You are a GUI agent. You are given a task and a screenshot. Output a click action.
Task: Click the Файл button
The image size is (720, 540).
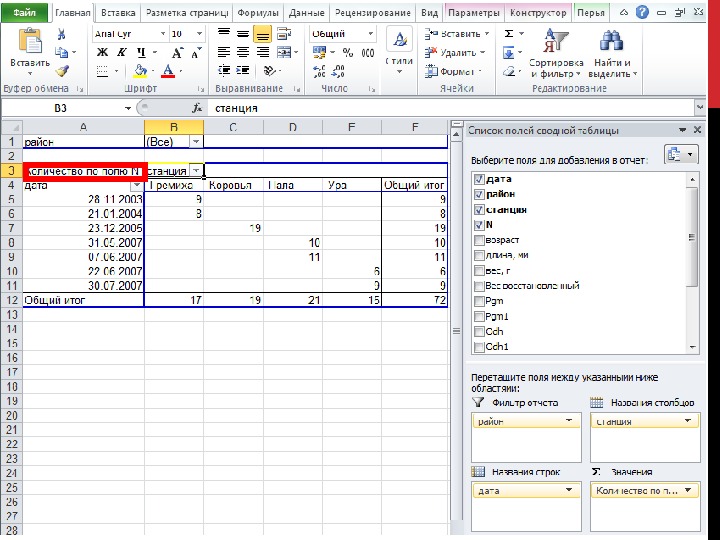(26, 13)
